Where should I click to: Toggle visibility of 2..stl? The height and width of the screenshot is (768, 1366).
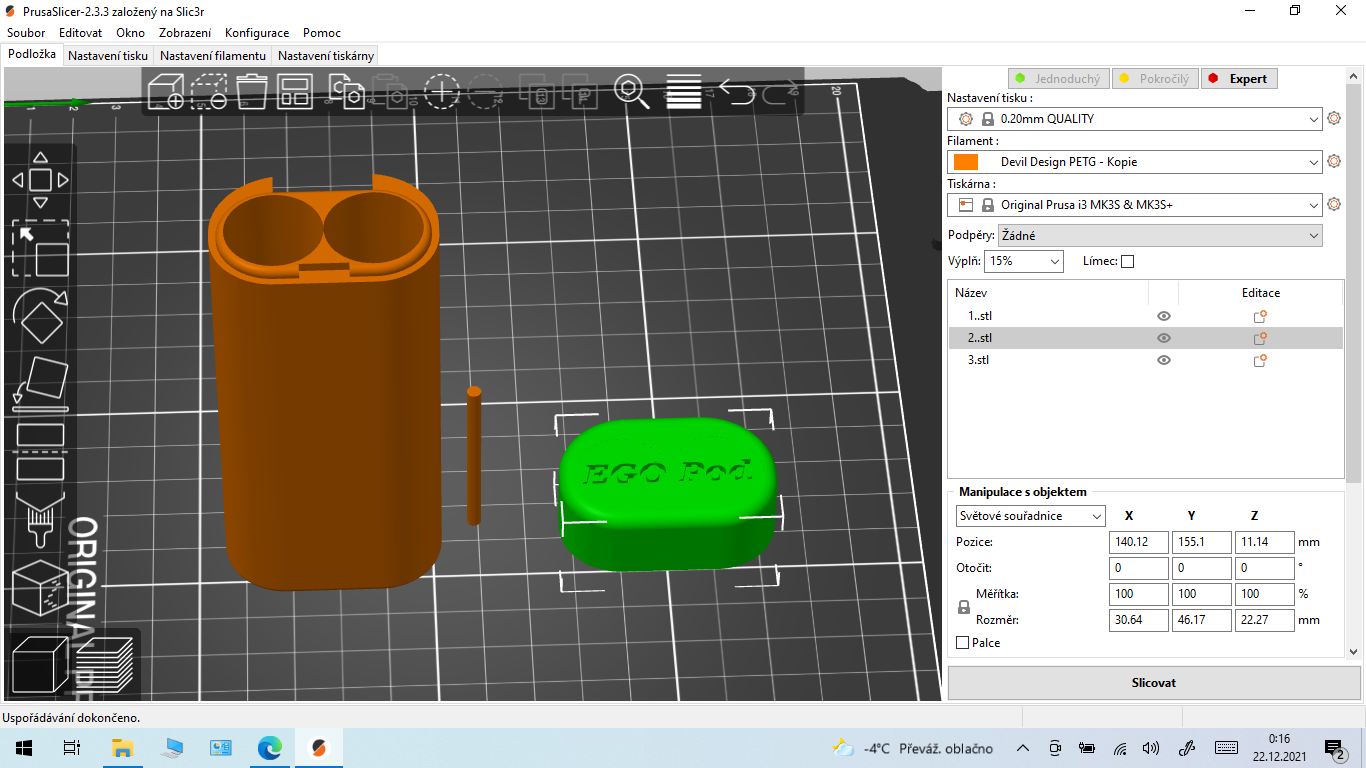[1164, 338]
